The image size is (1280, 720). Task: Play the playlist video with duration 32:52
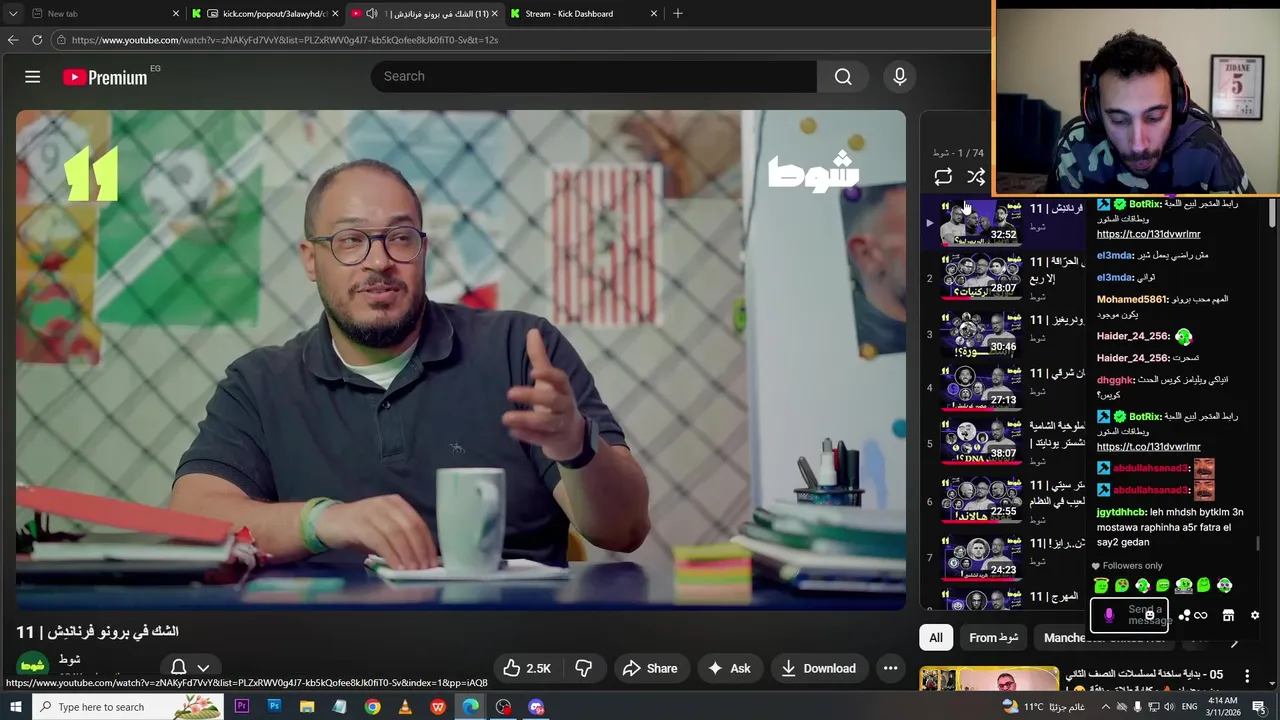(x=982, y=223)
